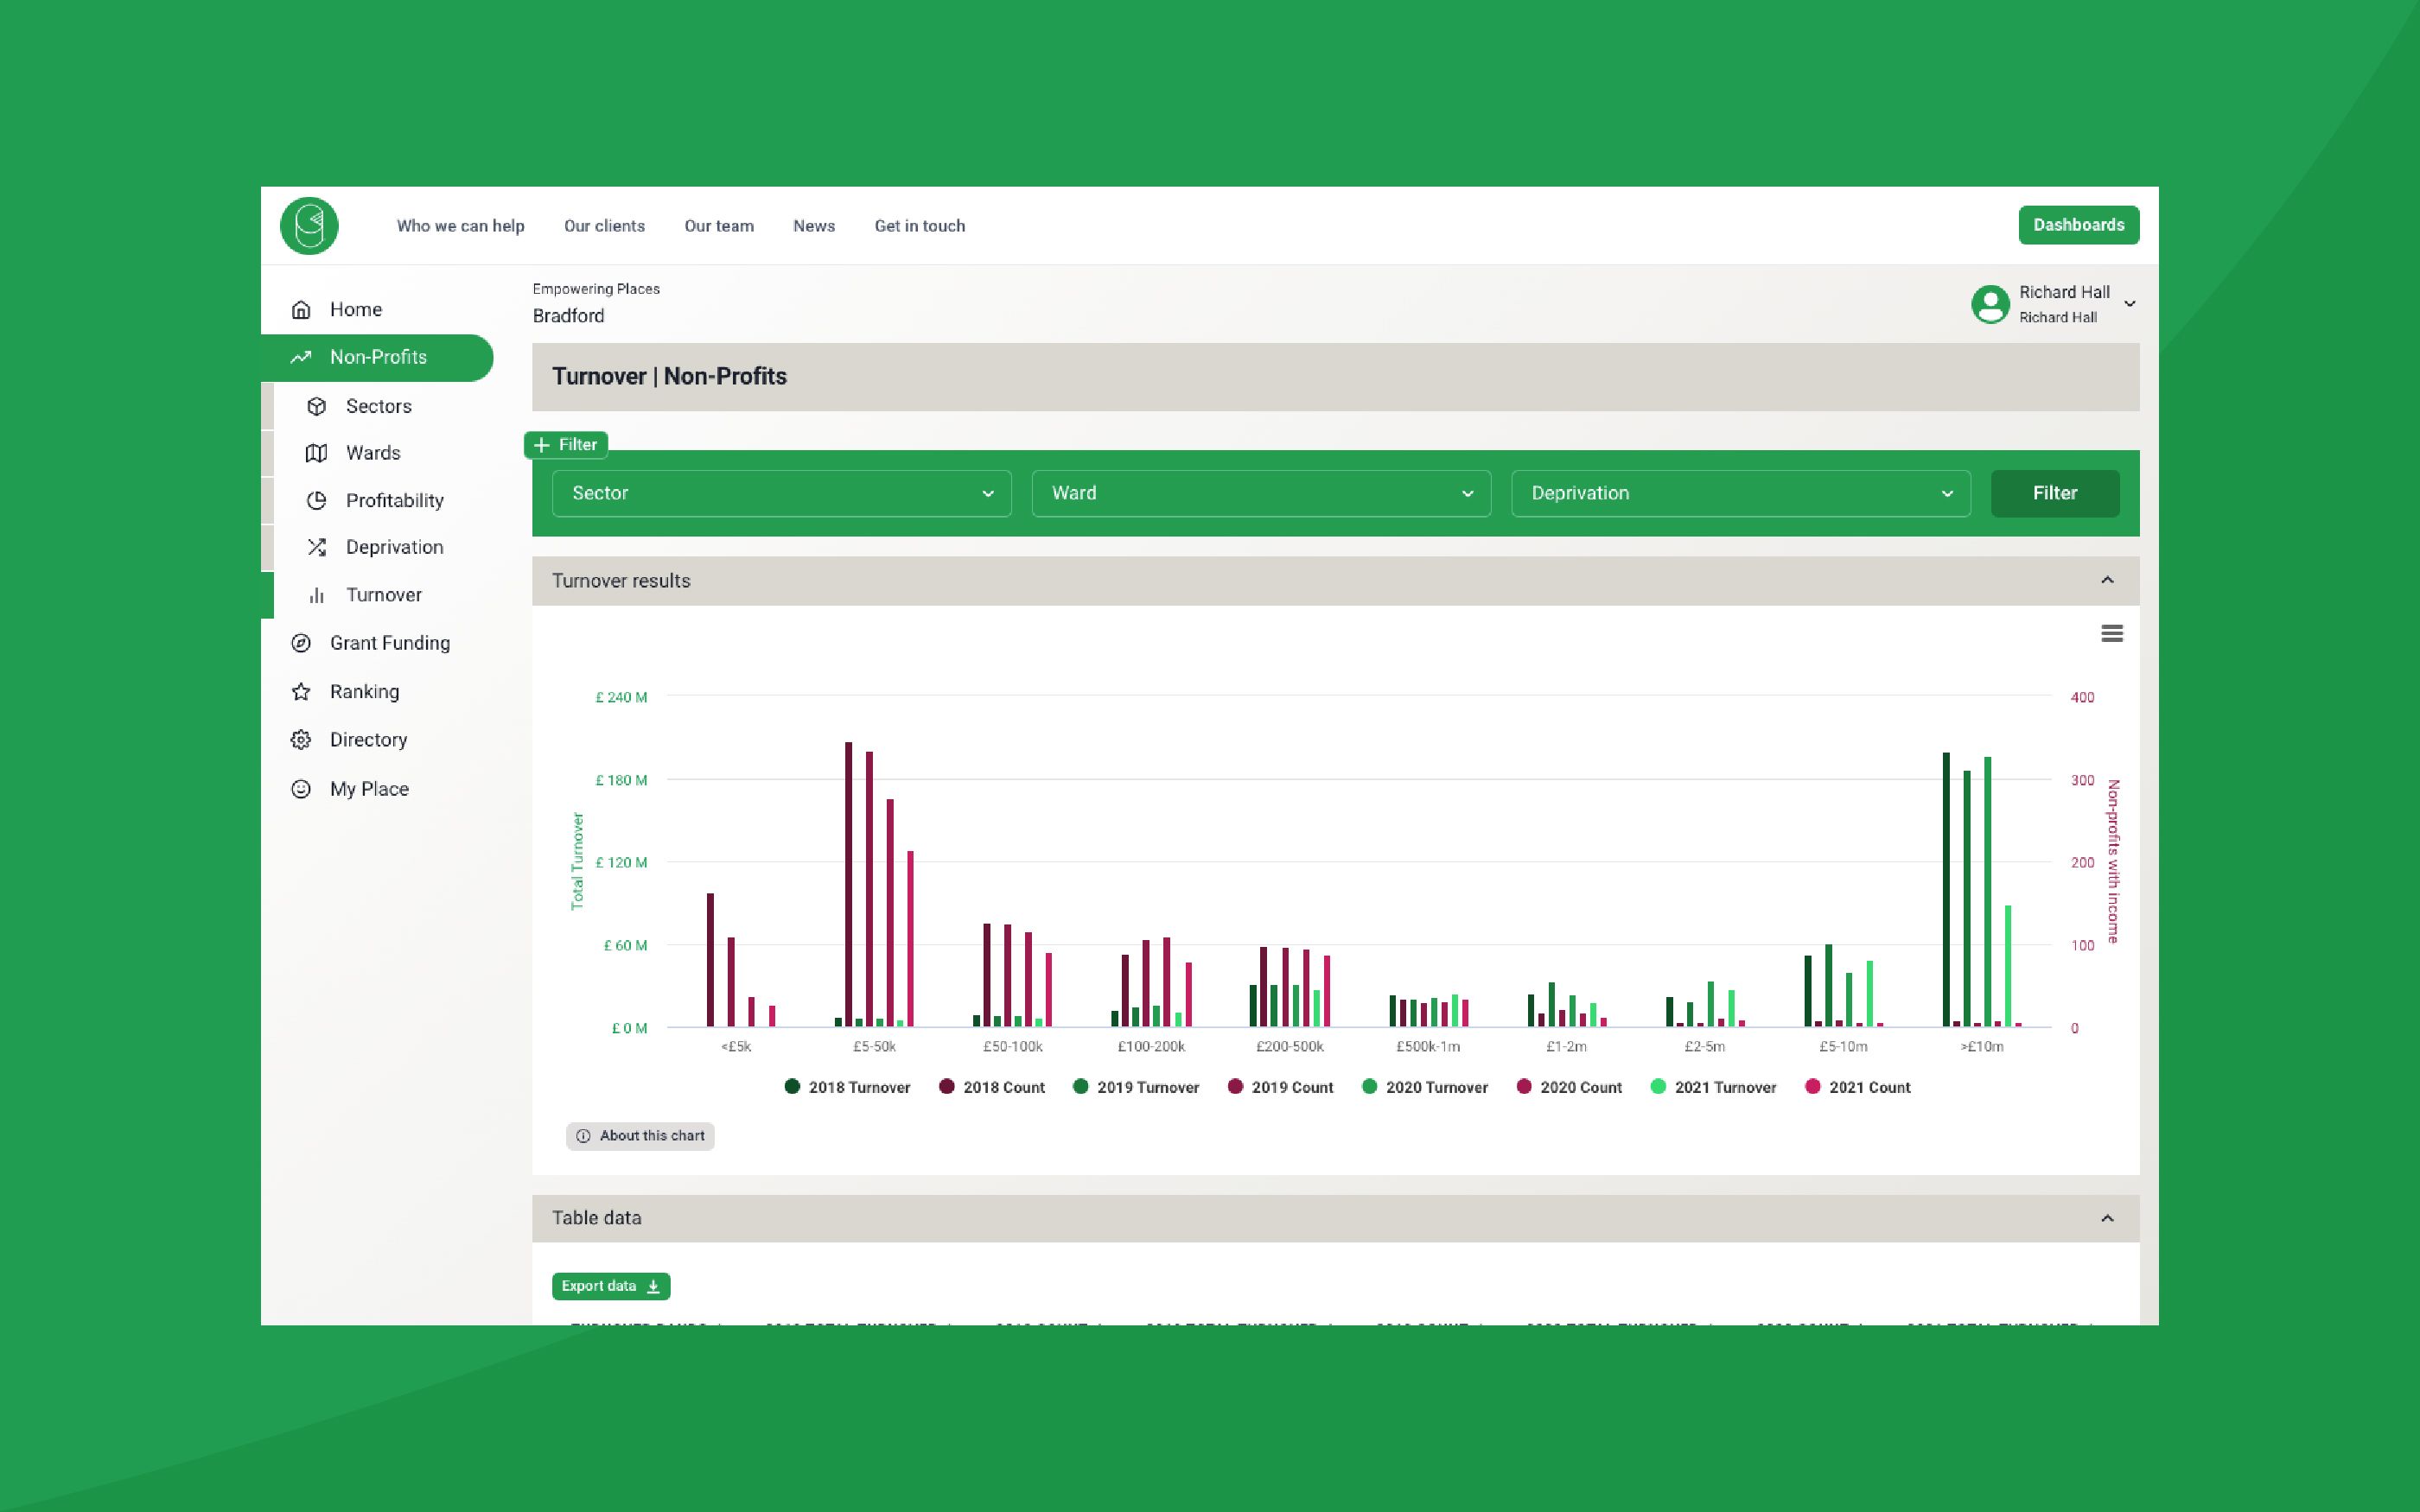Open the Directory page

pyautogui.click(x=367, y=740)
